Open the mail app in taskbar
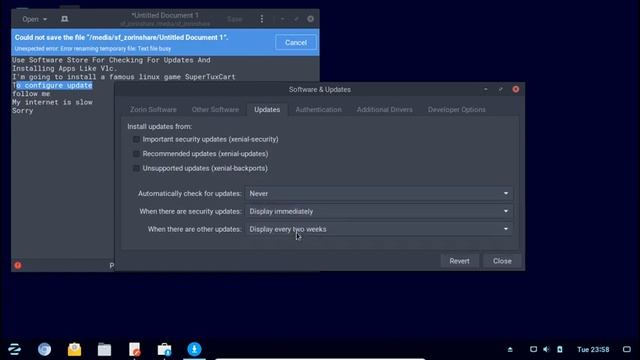Screen dimensions: 640x360 pos(74,349)
